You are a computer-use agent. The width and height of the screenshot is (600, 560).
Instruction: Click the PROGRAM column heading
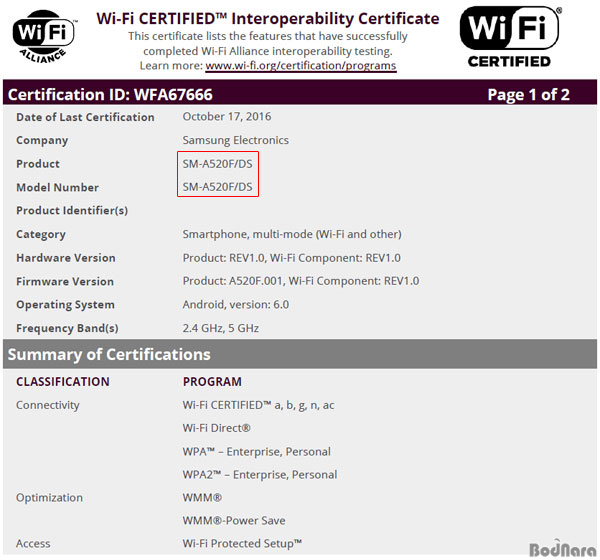coord(212,382)
